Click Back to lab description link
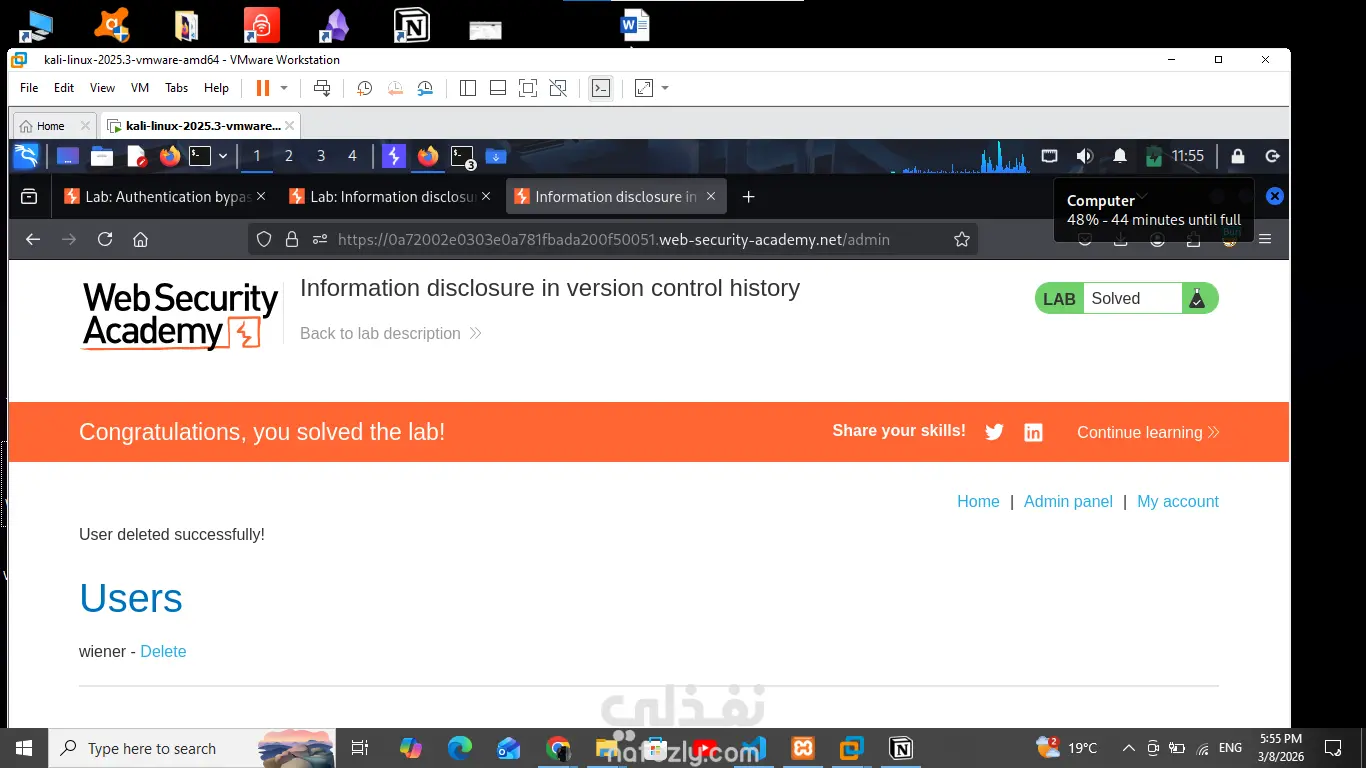 tap(391, 333)
